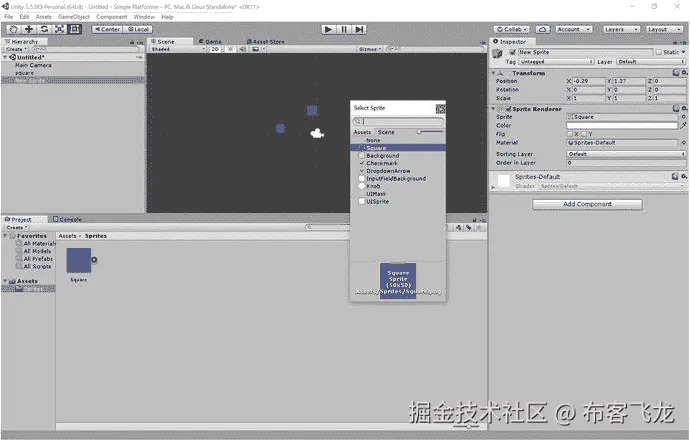690x441 pixels.
Task: Start Play mode with the Play button
Action: 328,29
